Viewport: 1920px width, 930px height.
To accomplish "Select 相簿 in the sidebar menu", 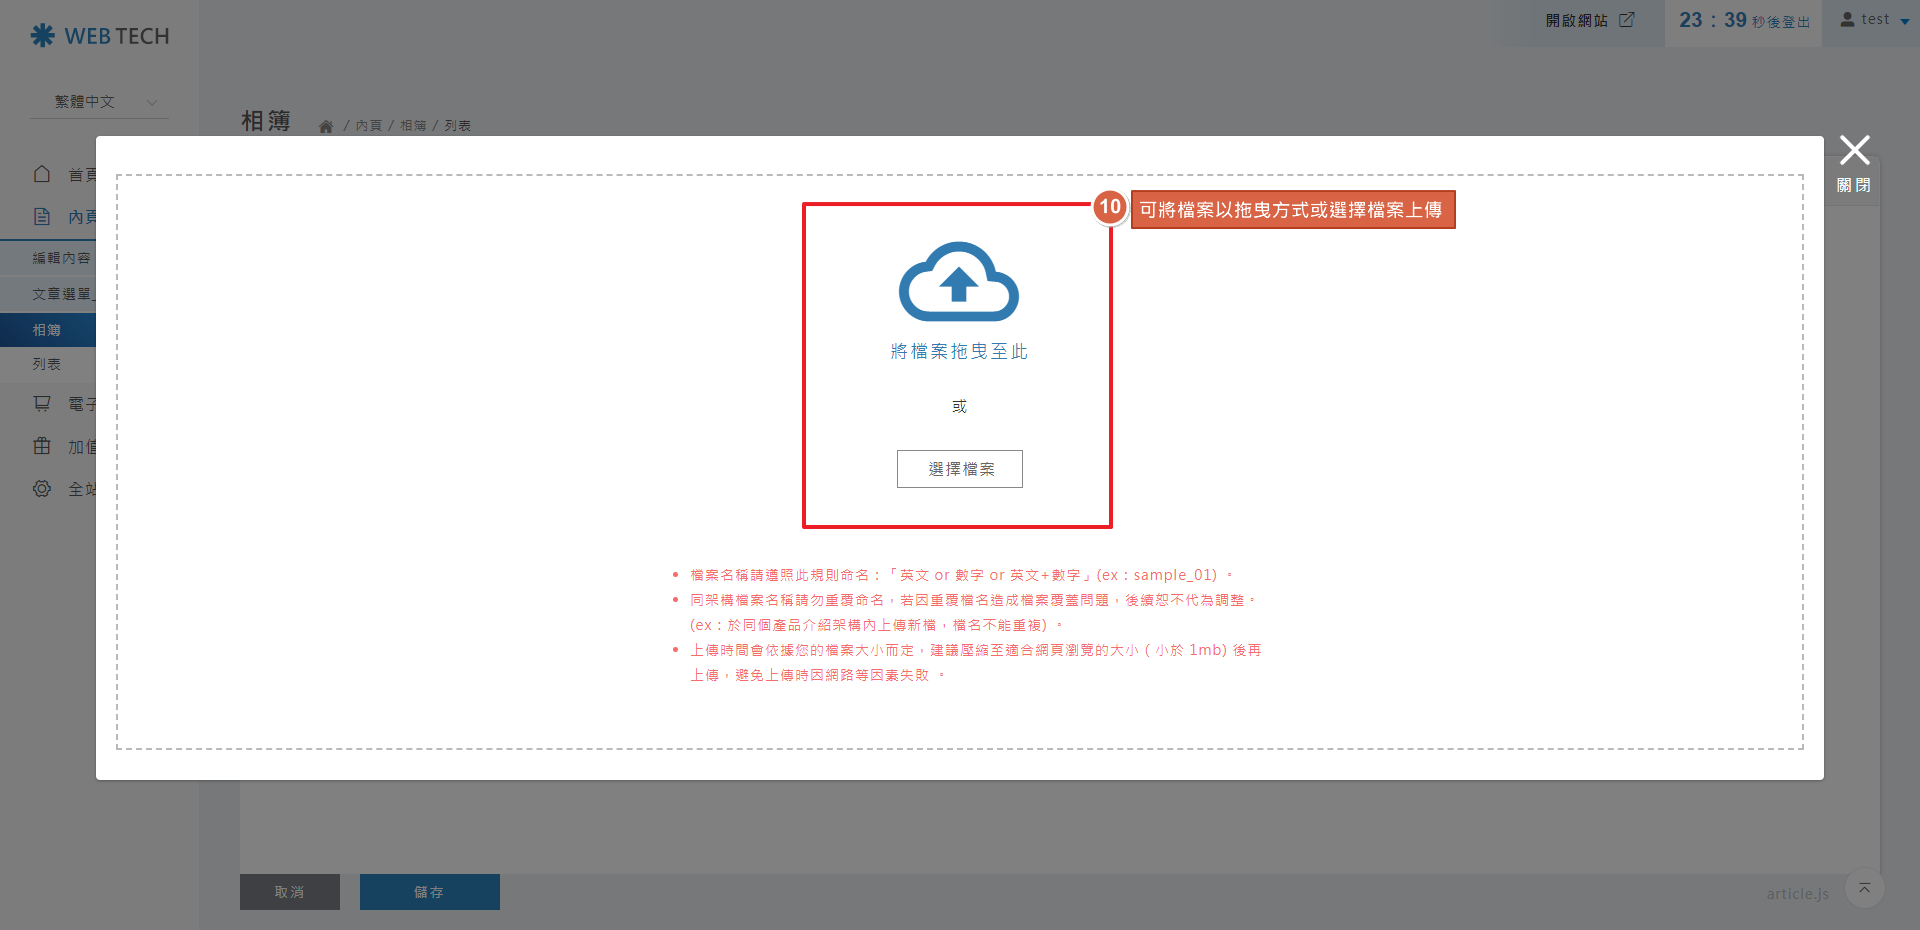I will coord(47,330).
